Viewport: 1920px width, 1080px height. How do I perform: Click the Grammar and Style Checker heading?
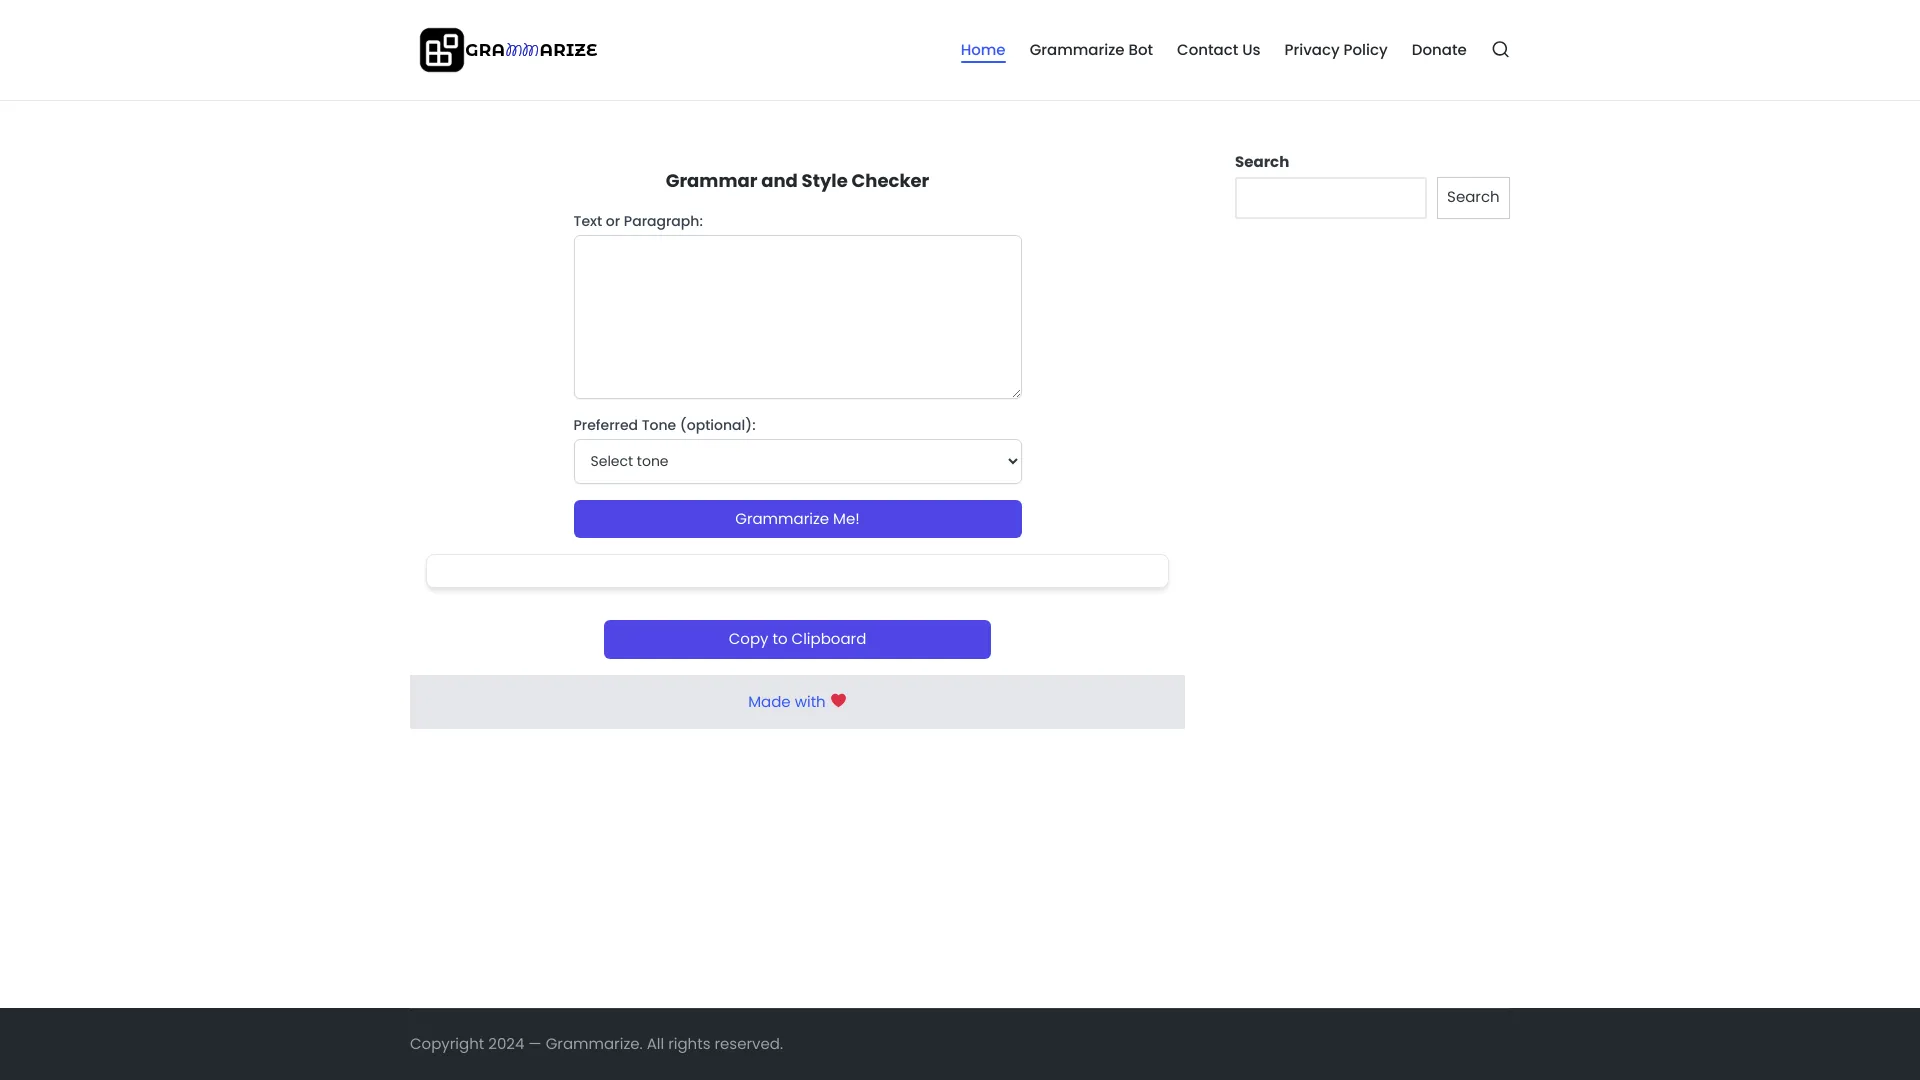(x=797, y=181)
